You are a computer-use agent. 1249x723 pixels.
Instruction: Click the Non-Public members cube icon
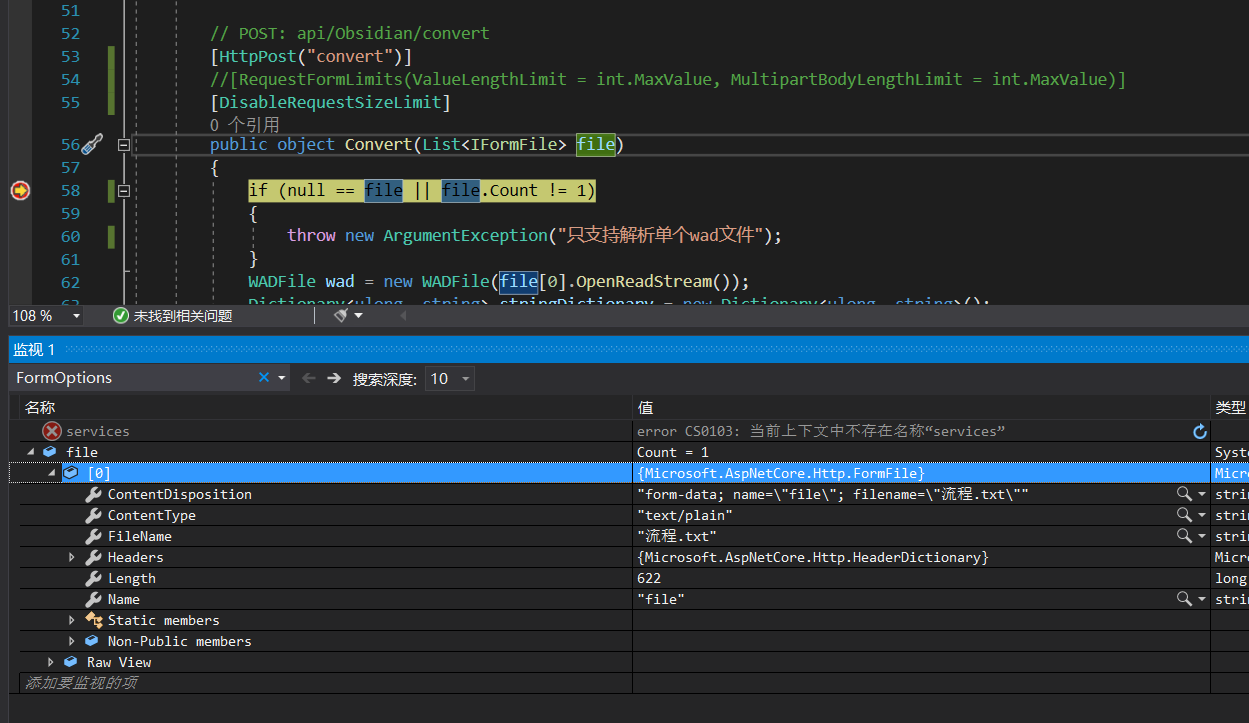tap(93, 641)
